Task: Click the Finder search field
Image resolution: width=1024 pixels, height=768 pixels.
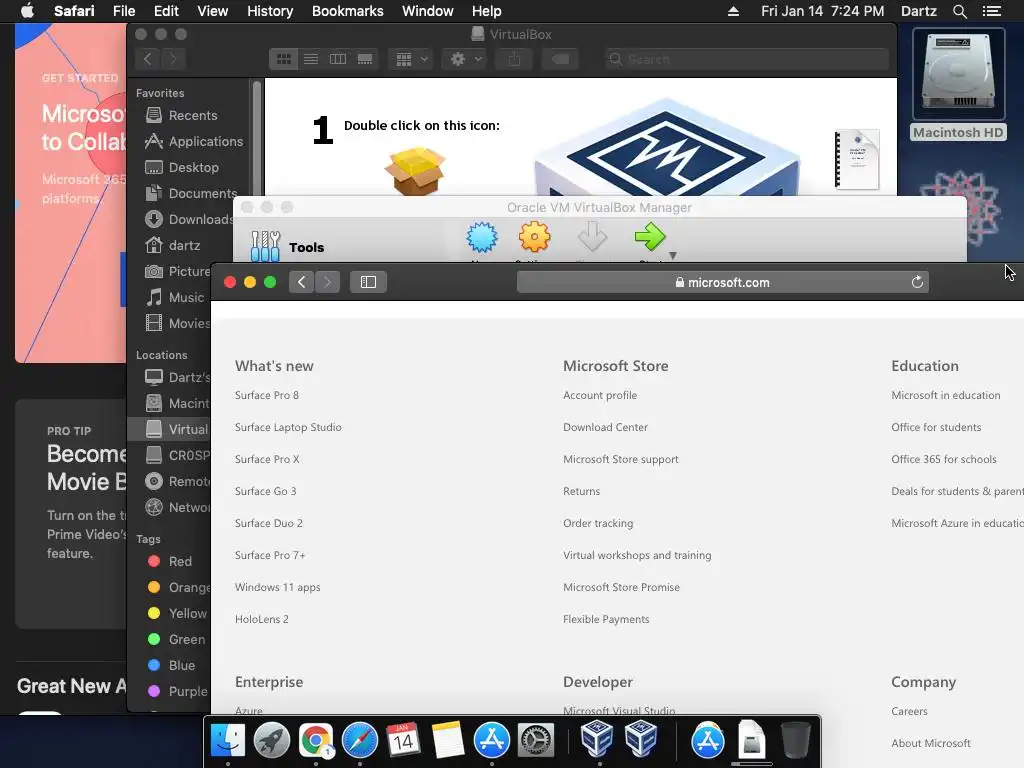Action: coord(746,59)
